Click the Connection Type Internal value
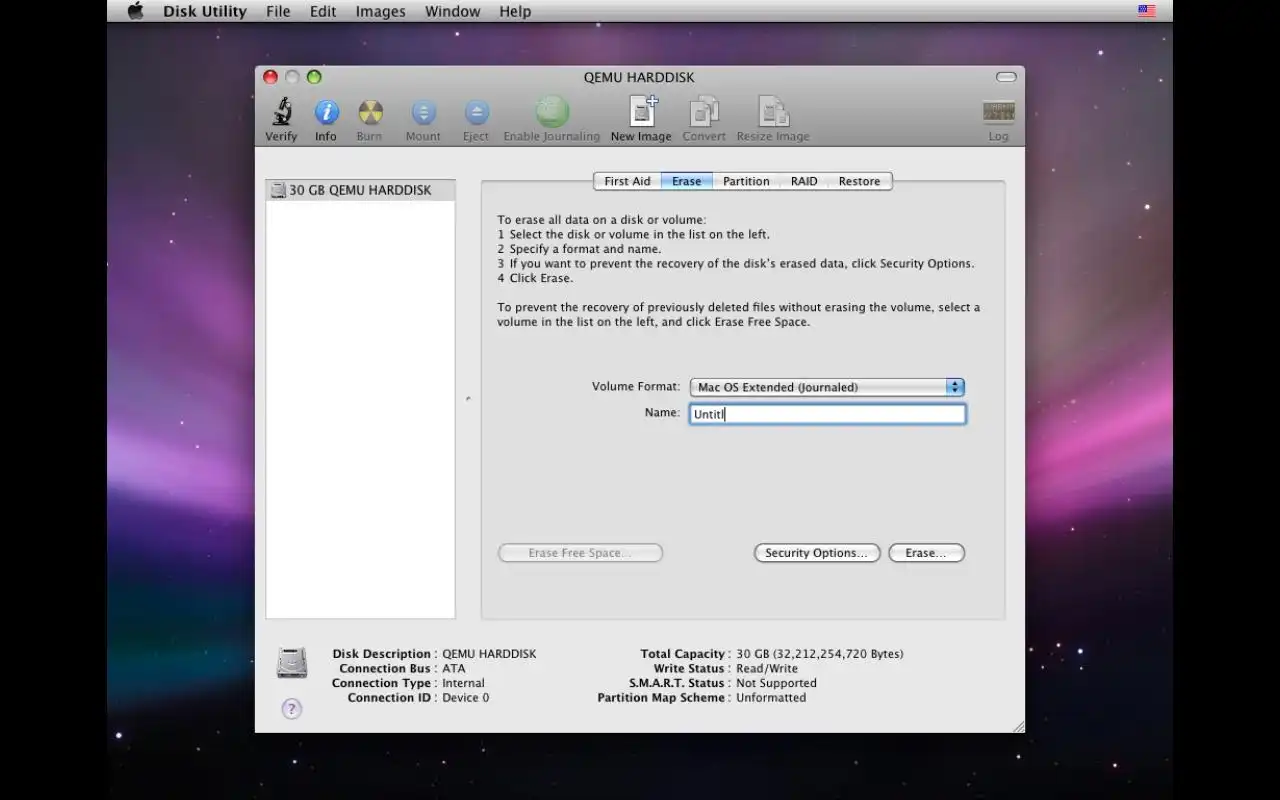 point(464,684)
